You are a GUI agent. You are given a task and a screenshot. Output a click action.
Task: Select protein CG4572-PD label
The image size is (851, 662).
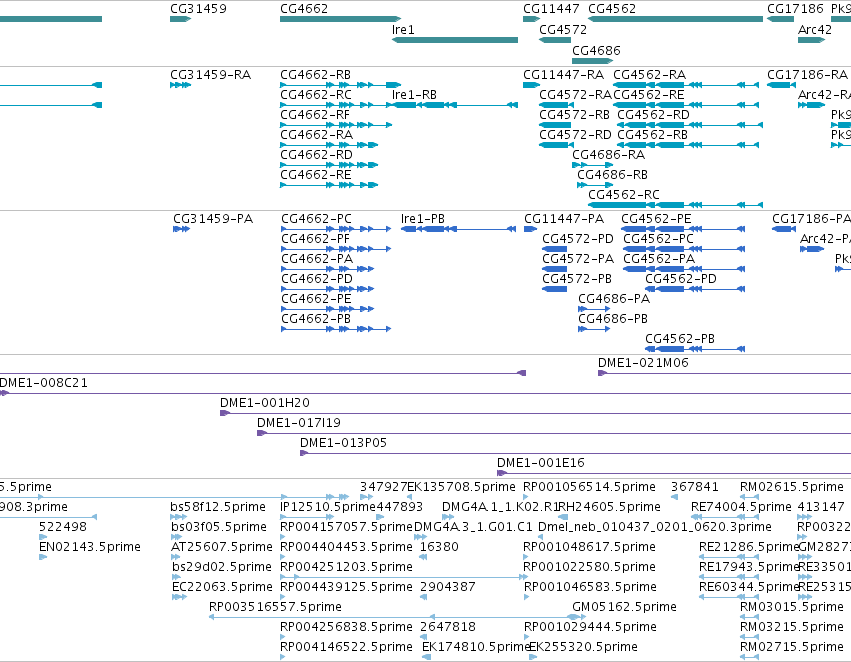pos(578,239)
